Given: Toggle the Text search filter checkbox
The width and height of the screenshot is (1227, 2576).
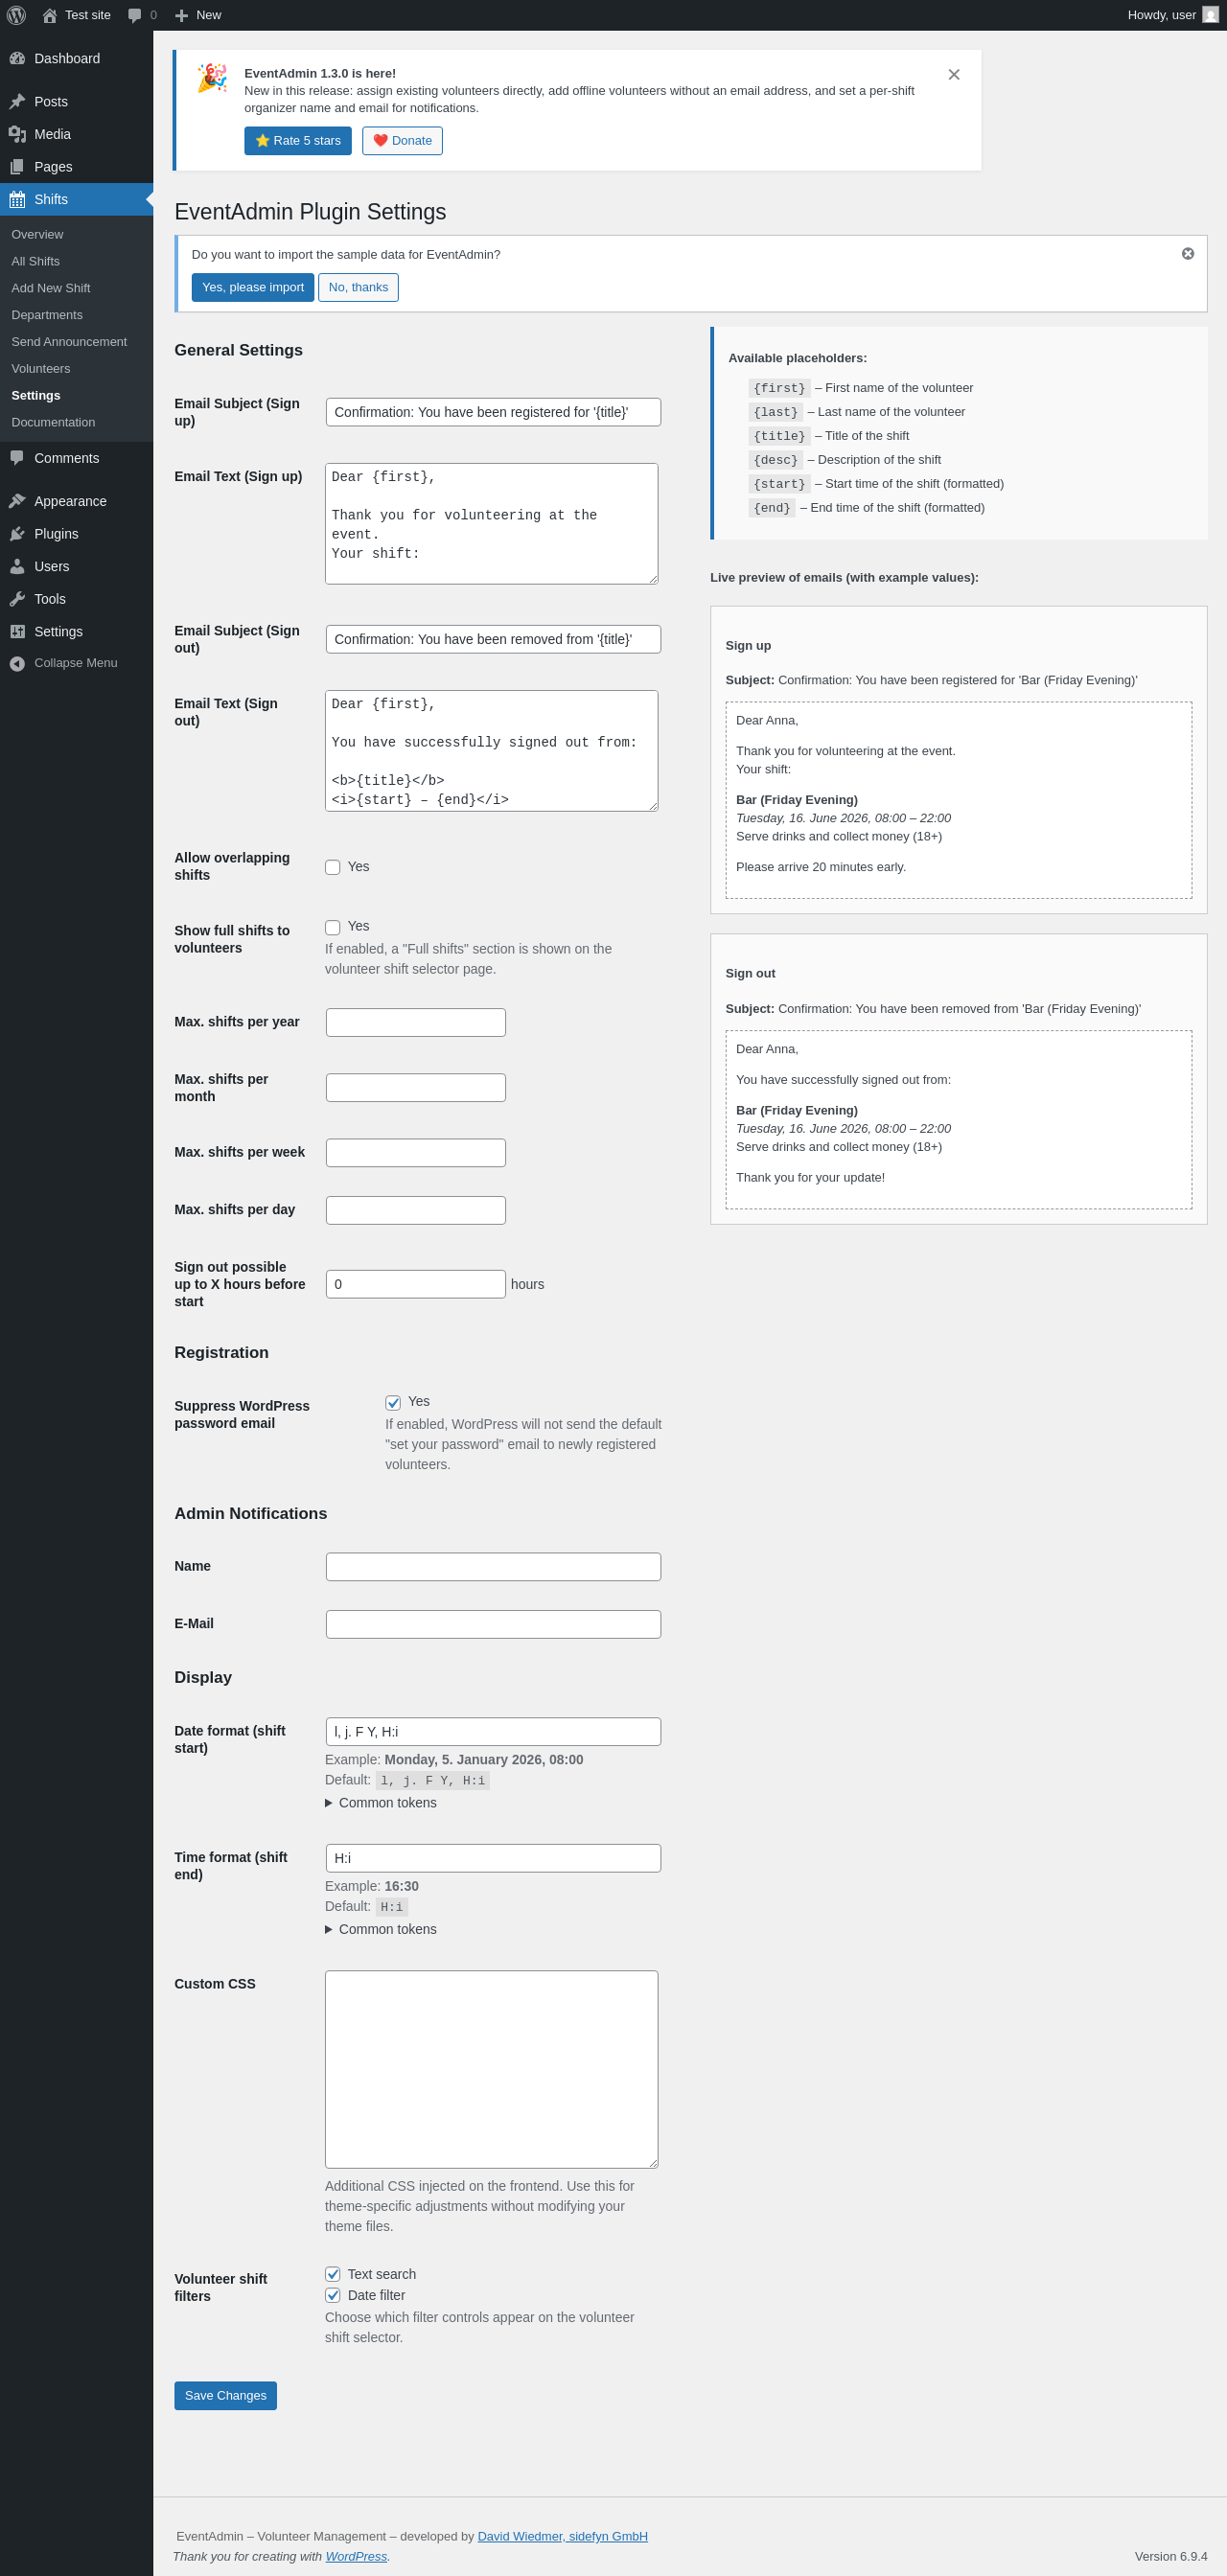Looking at the screenshot, I should (333, 2274).
